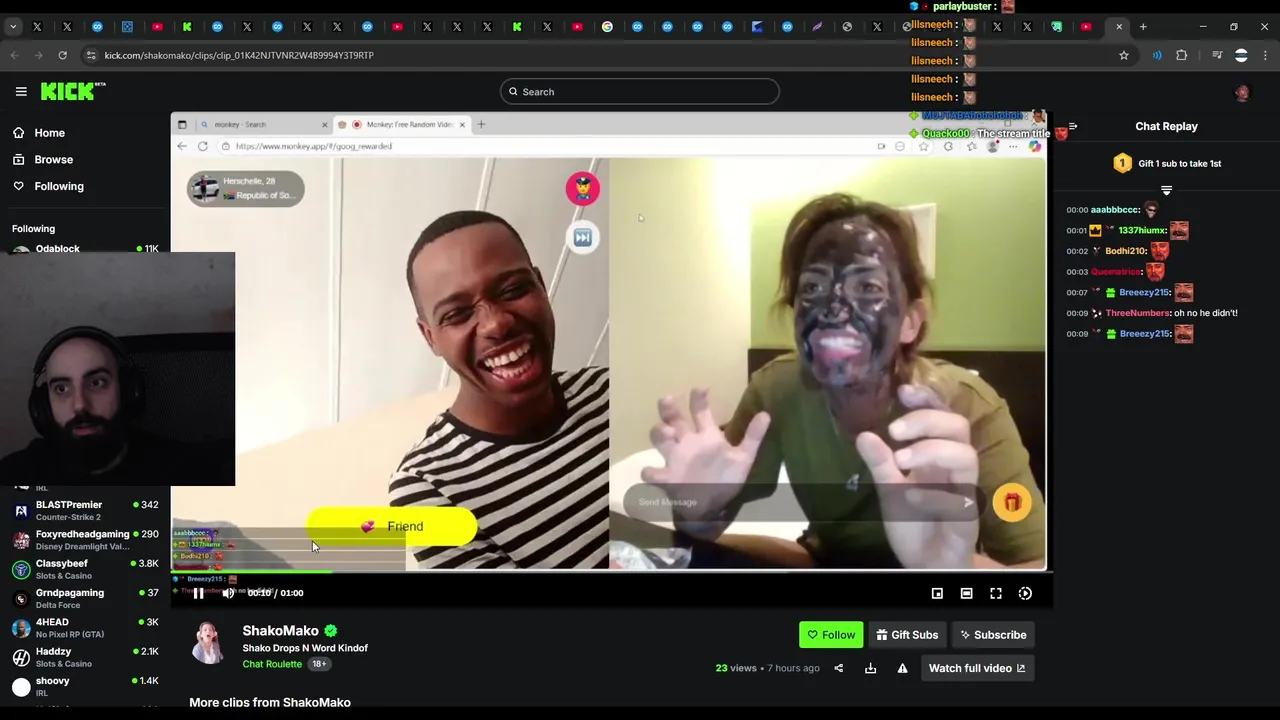Click the 18+ tag badge
Screen dimensions: 1280x720
pos(319,664)
